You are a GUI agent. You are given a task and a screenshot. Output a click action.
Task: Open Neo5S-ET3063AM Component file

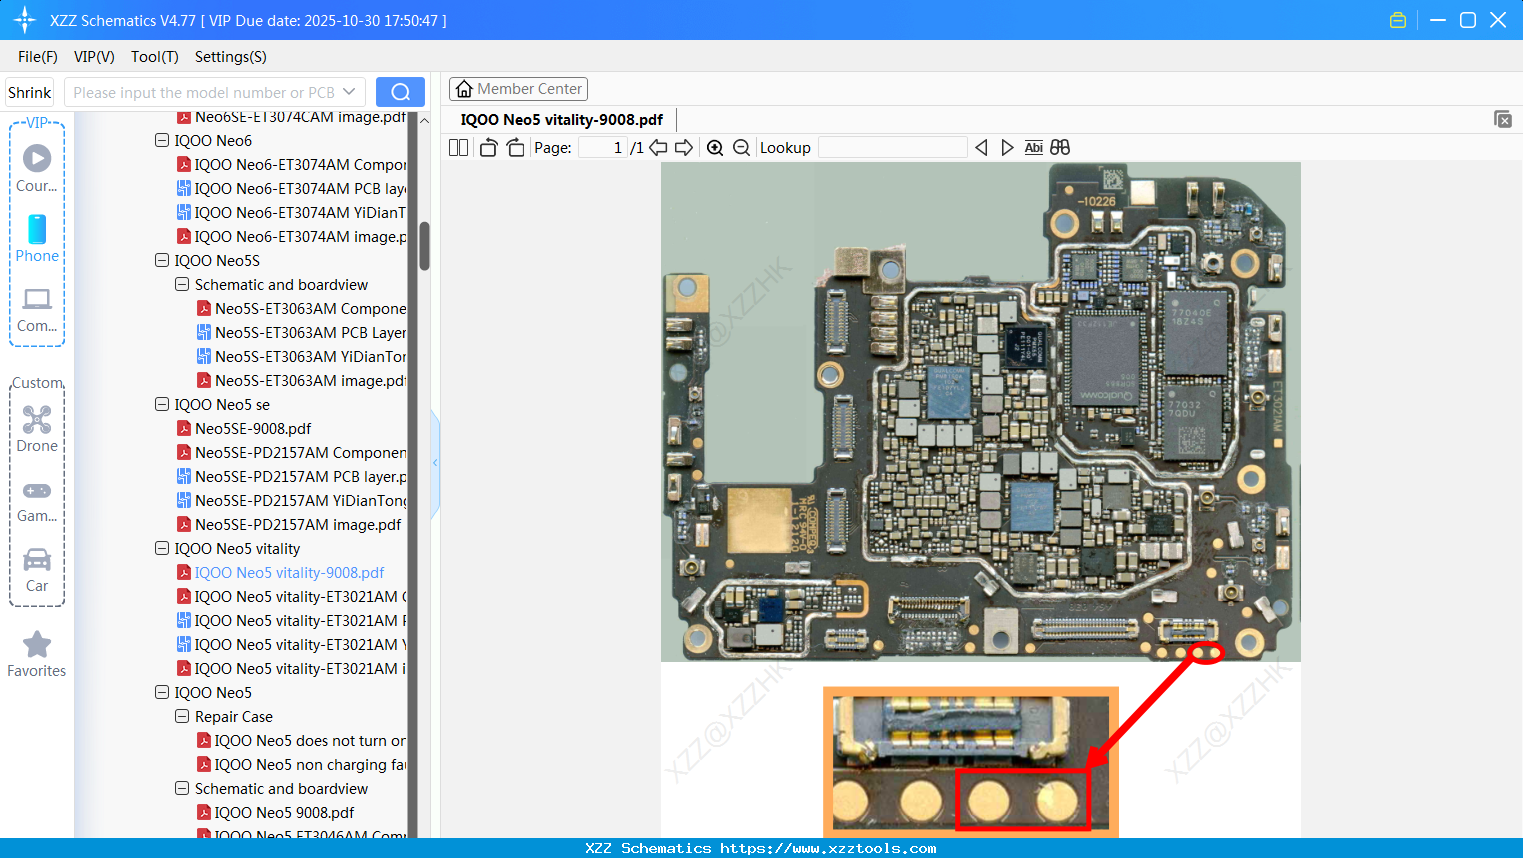[x=302, y=309]
